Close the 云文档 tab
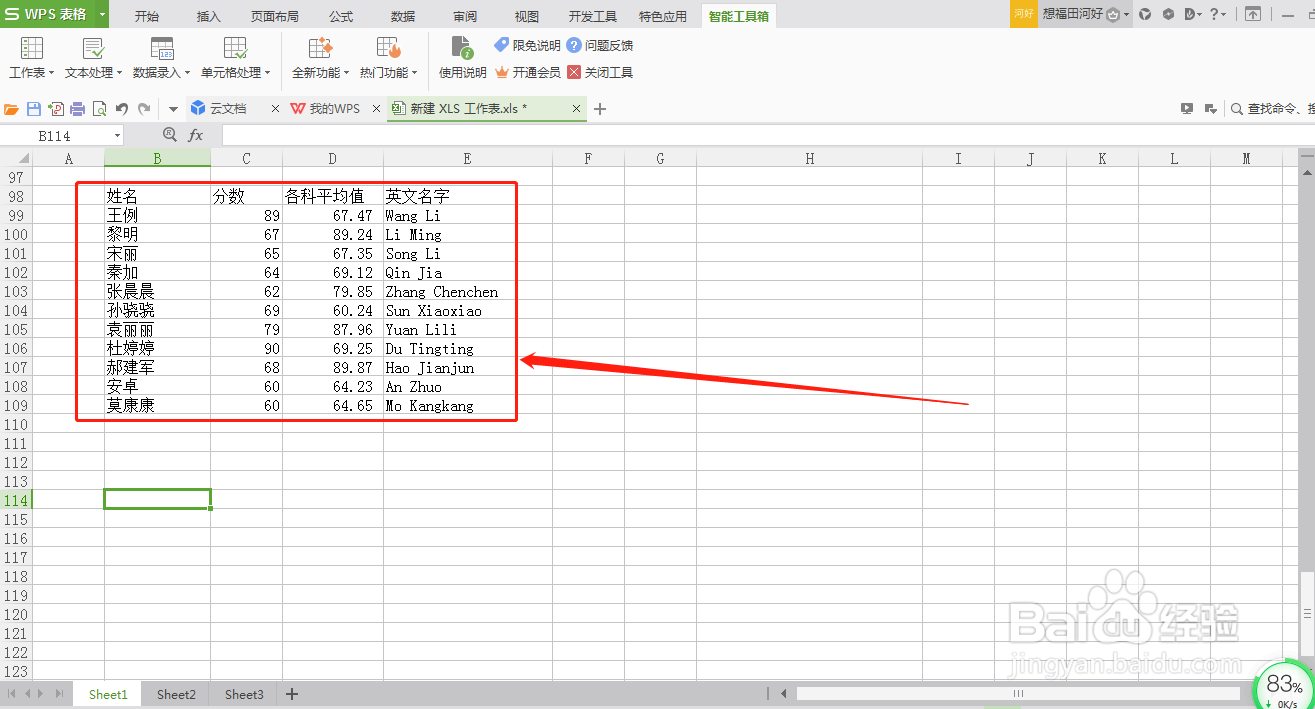 pyautogui.click(x=276, y=108)
